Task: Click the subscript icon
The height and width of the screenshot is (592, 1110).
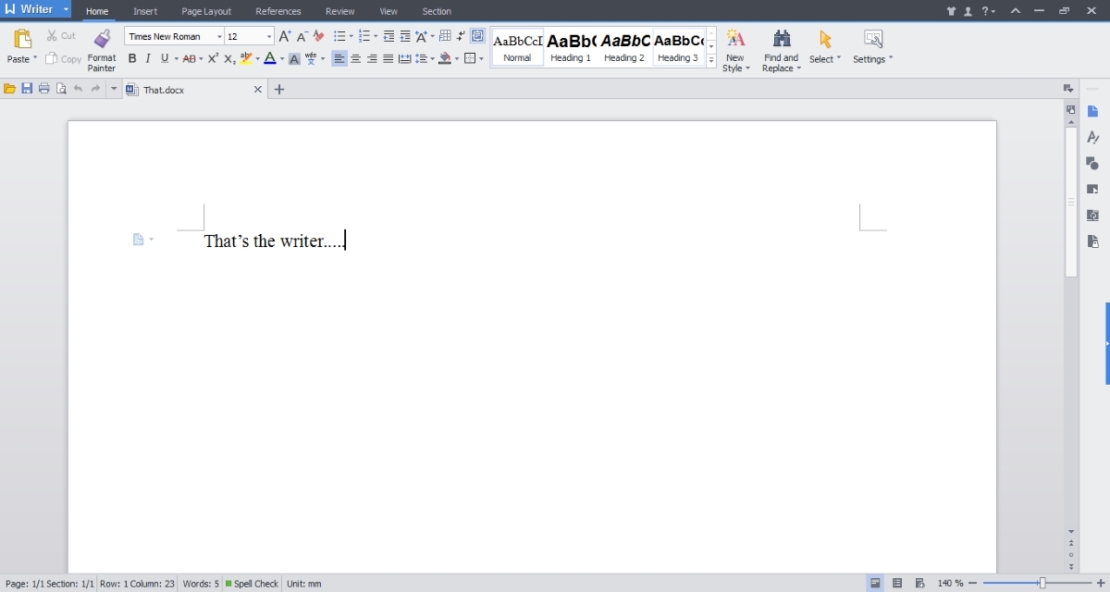Action: pos(227,58)
